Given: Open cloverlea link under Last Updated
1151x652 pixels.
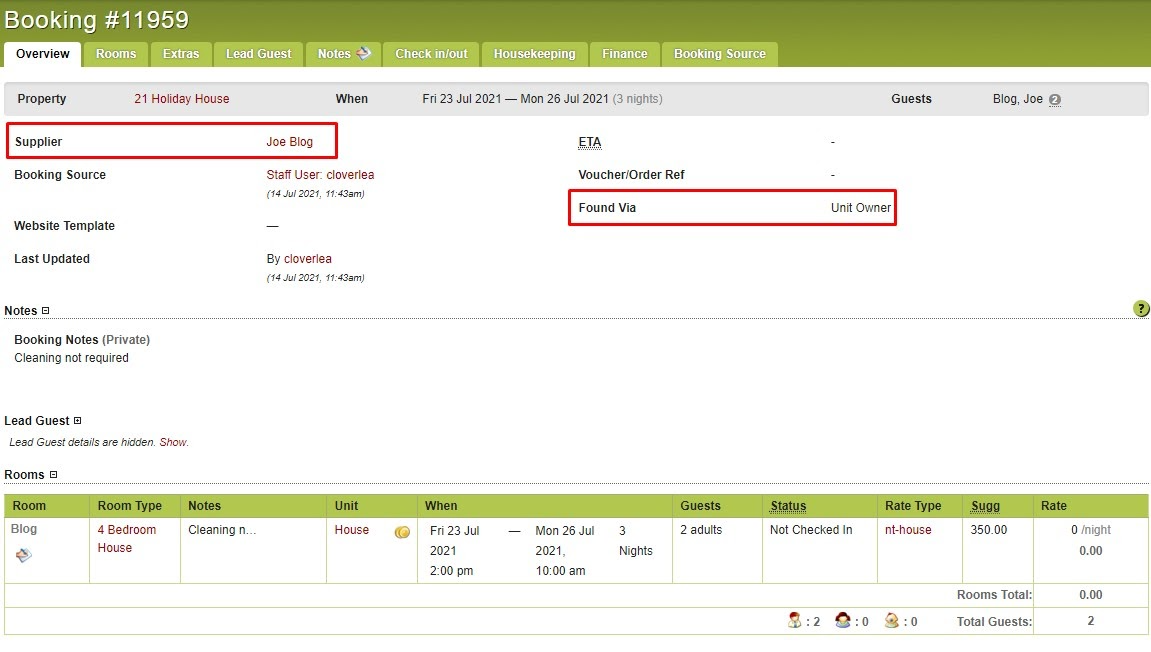Looking at the screenshot, I should pyautogui.click(x=308, y=258).
